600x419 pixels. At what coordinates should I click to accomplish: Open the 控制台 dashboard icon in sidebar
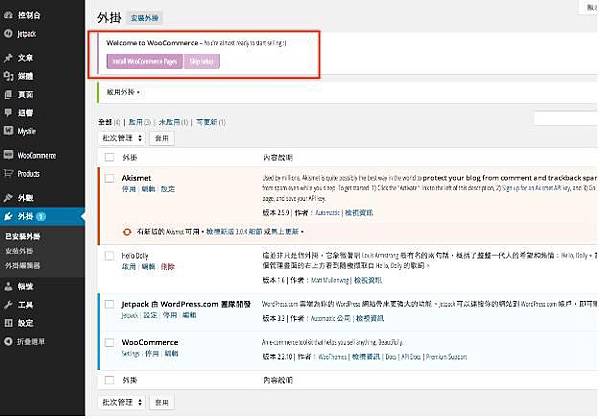point(8,15)
